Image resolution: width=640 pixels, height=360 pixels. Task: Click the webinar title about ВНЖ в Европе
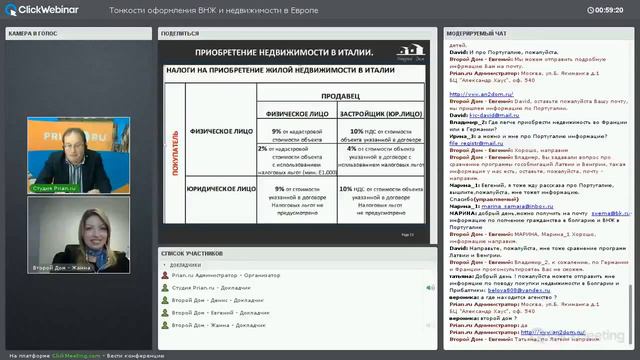[213, 11]
